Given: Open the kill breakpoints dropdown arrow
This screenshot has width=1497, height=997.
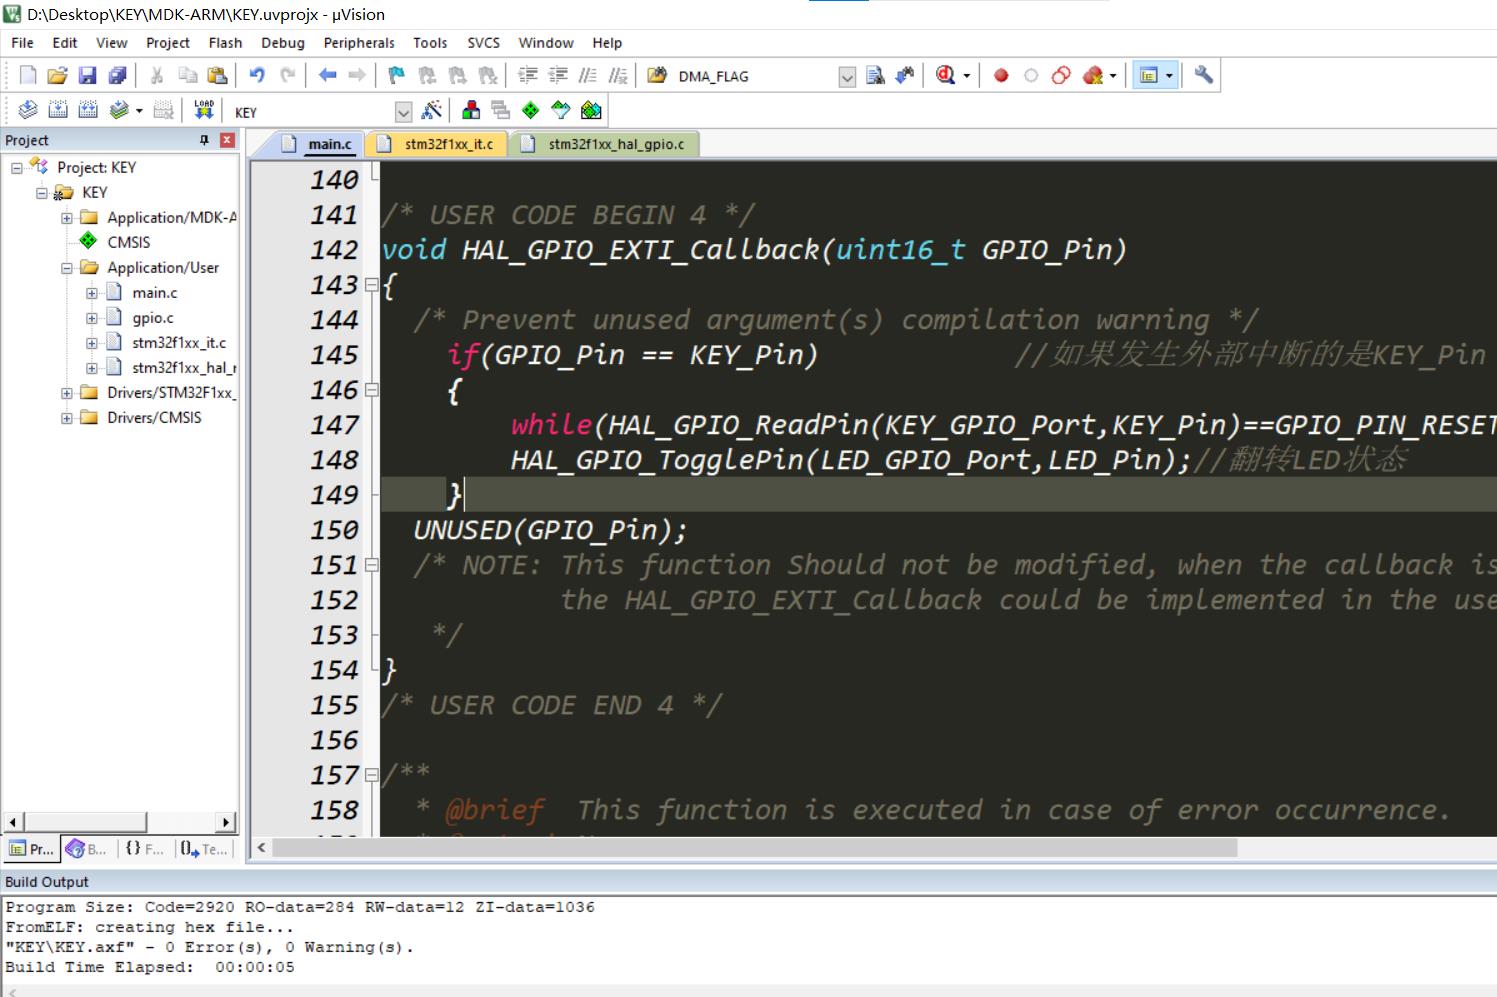Looking at the screenshot, I should tap(1113, 76).
